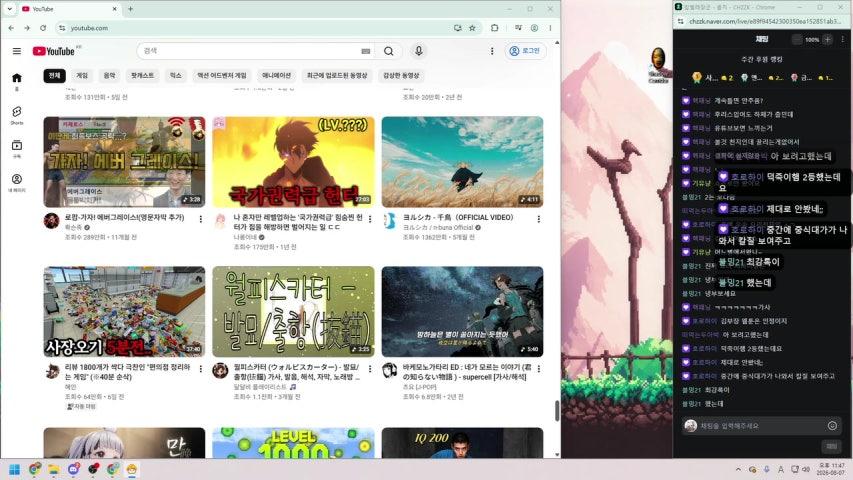Open YouTube settings three-dot menu beside 로그인
Viewport: 853px width, 480px height.
492,51
